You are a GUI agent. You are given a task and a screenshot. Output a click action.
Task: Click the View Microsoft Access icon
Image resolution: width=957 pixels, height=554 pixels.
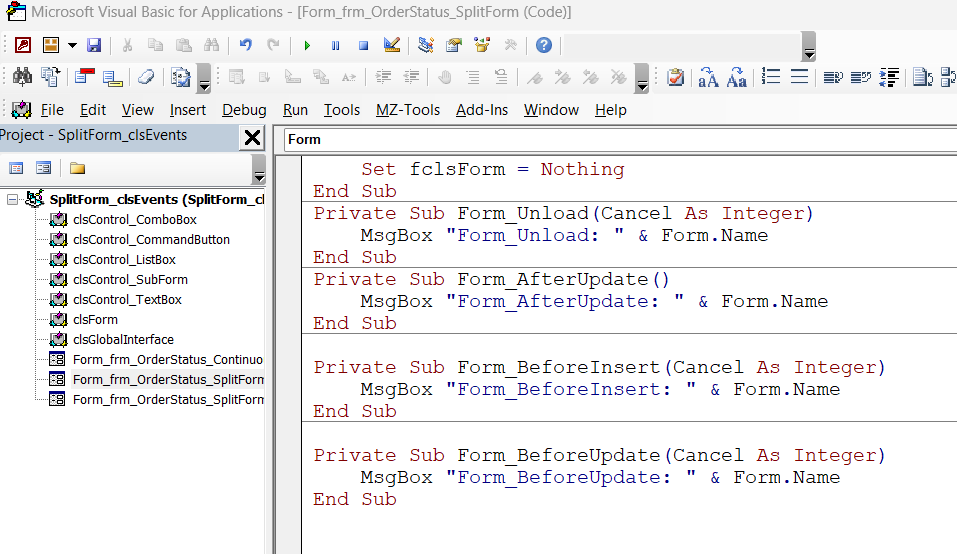coord(23,45)
